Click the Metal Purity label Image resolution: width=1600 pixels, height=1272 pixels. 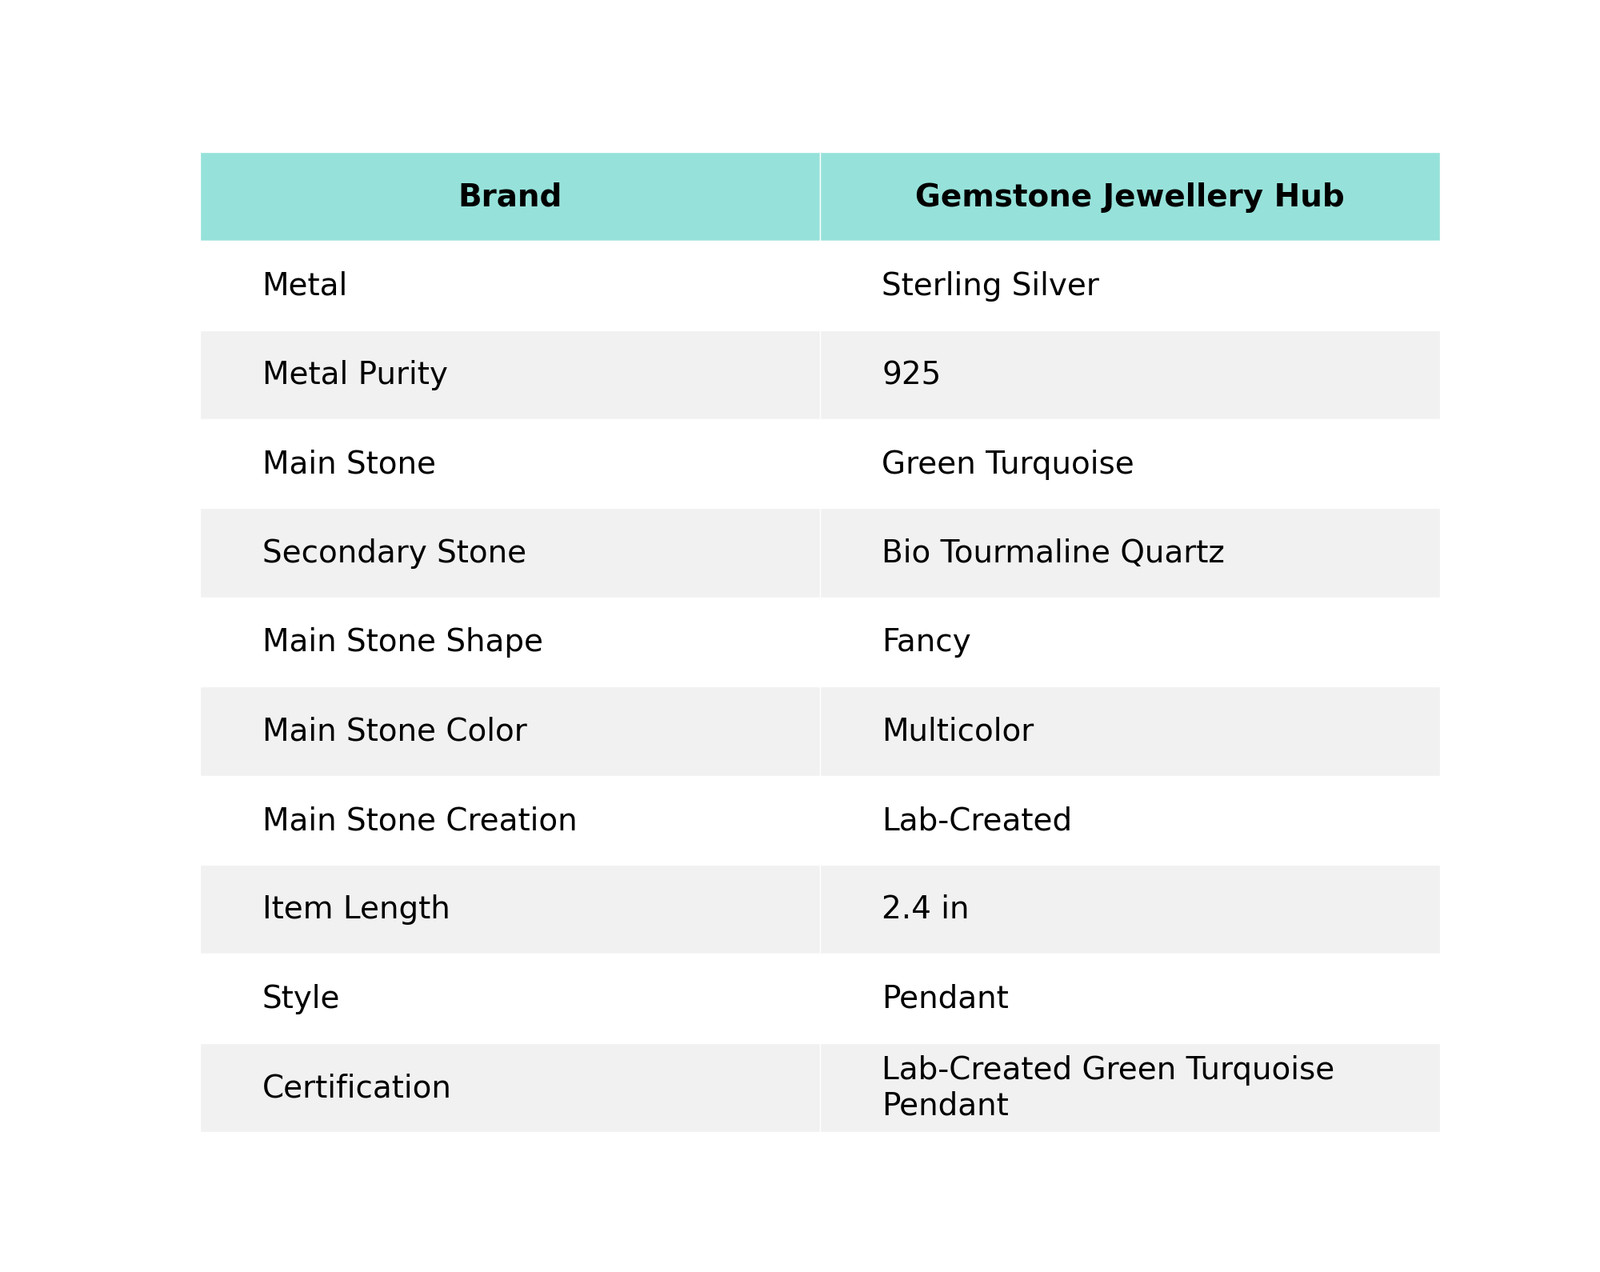[x=354, y=374]
